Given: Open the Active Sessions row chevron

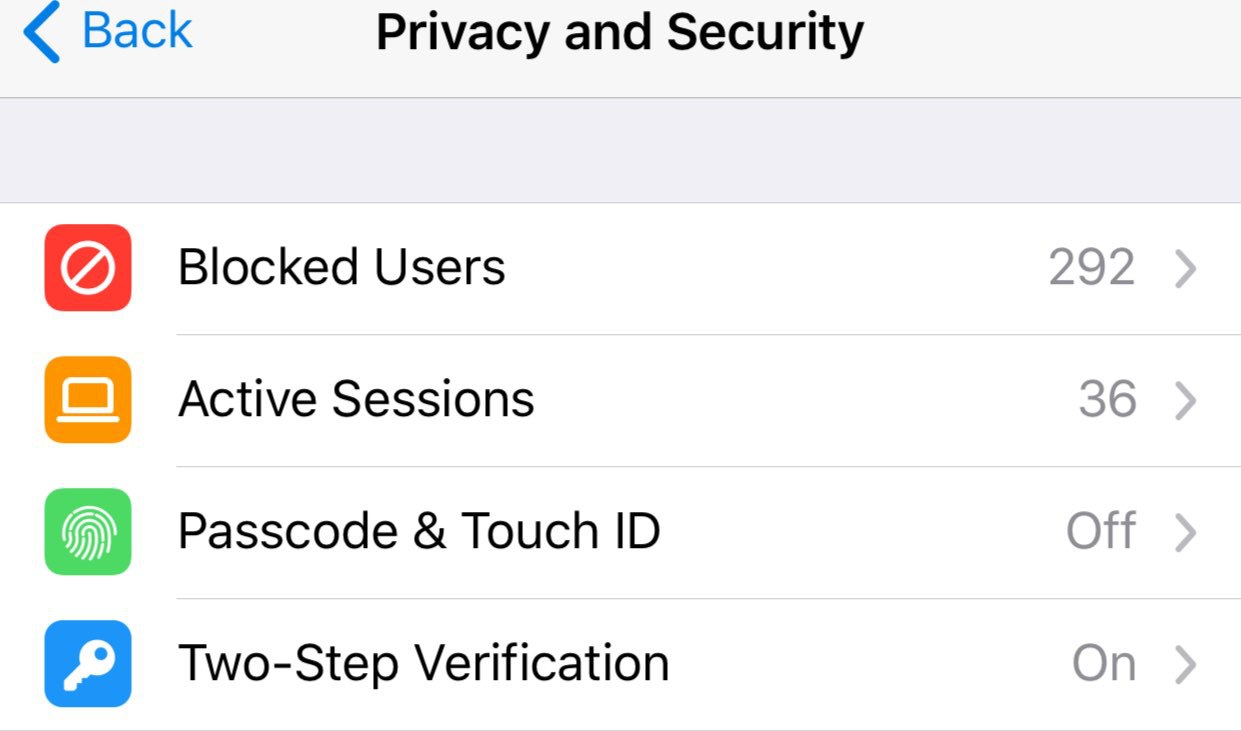Looking at the screenshot, I should [1186, 401].
